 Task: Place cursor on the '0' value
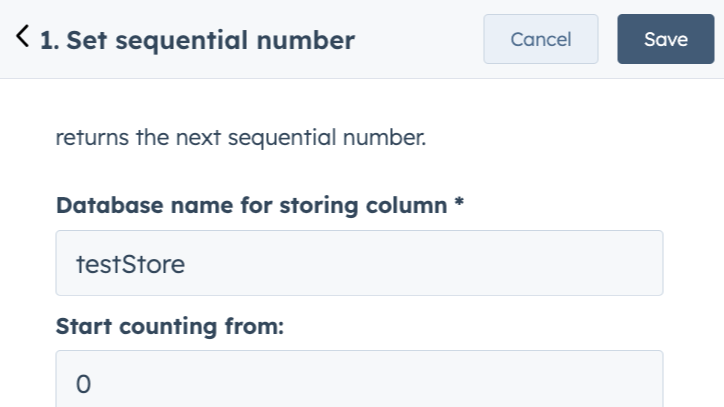82,383
